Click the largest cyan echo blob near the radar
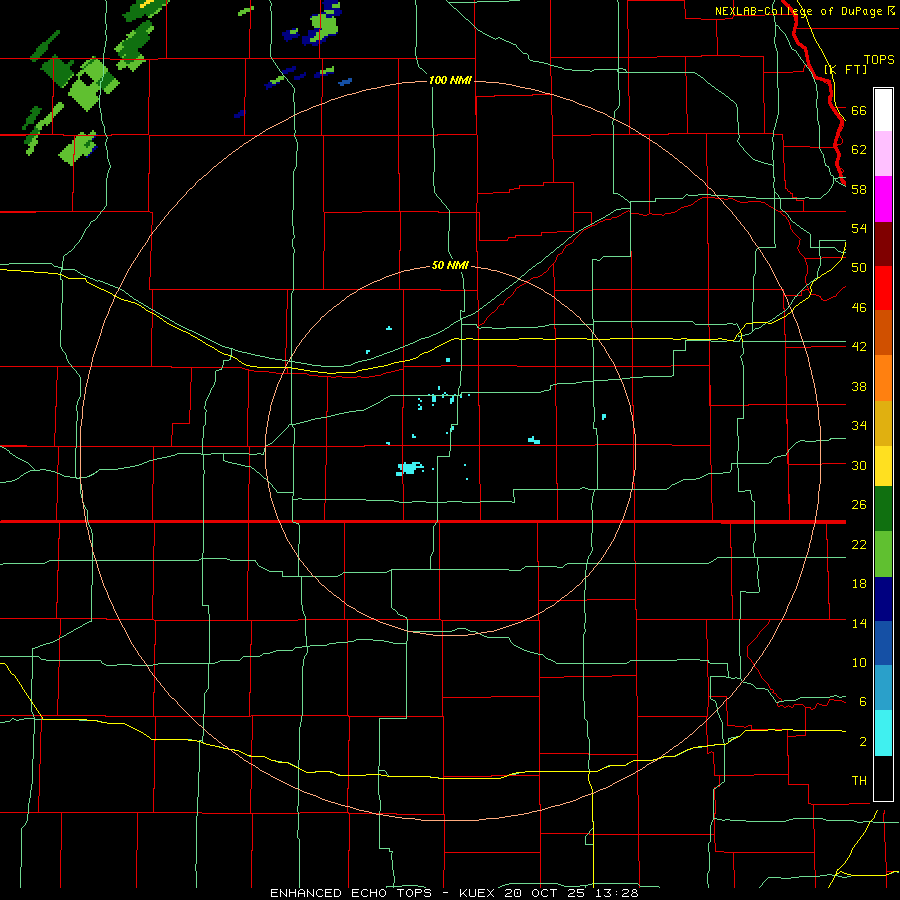This screenshot has height=900, width=900. coord(410,468)
